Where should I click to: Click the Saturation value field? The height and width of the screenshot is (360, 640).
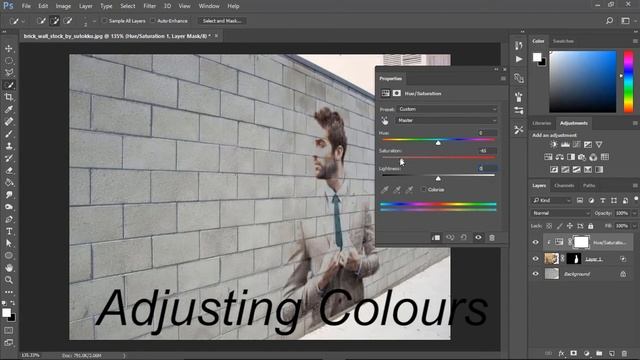(x=487, y=151)
